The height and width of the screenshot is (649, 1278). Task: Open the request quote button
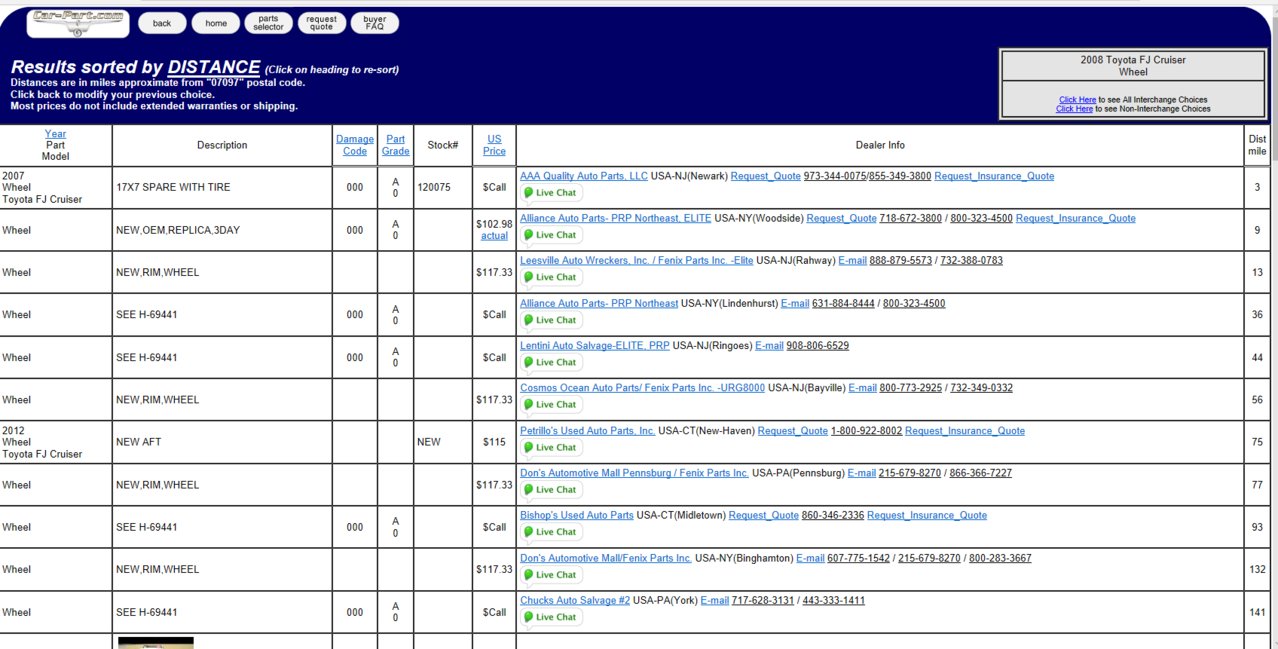[x=322, y=23]
